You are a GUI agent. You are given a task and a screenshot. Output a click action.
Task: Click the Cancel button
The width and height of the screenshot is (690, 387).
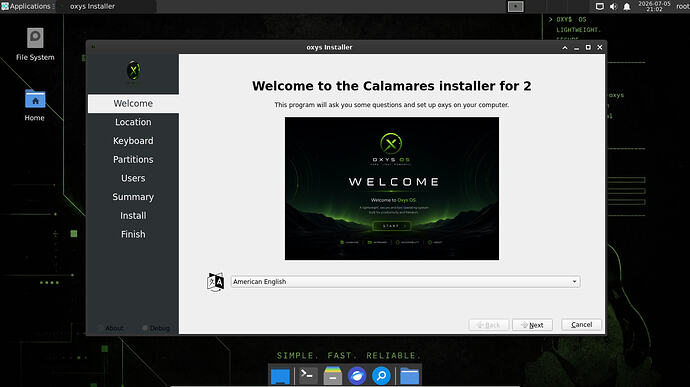coord(581,324)
